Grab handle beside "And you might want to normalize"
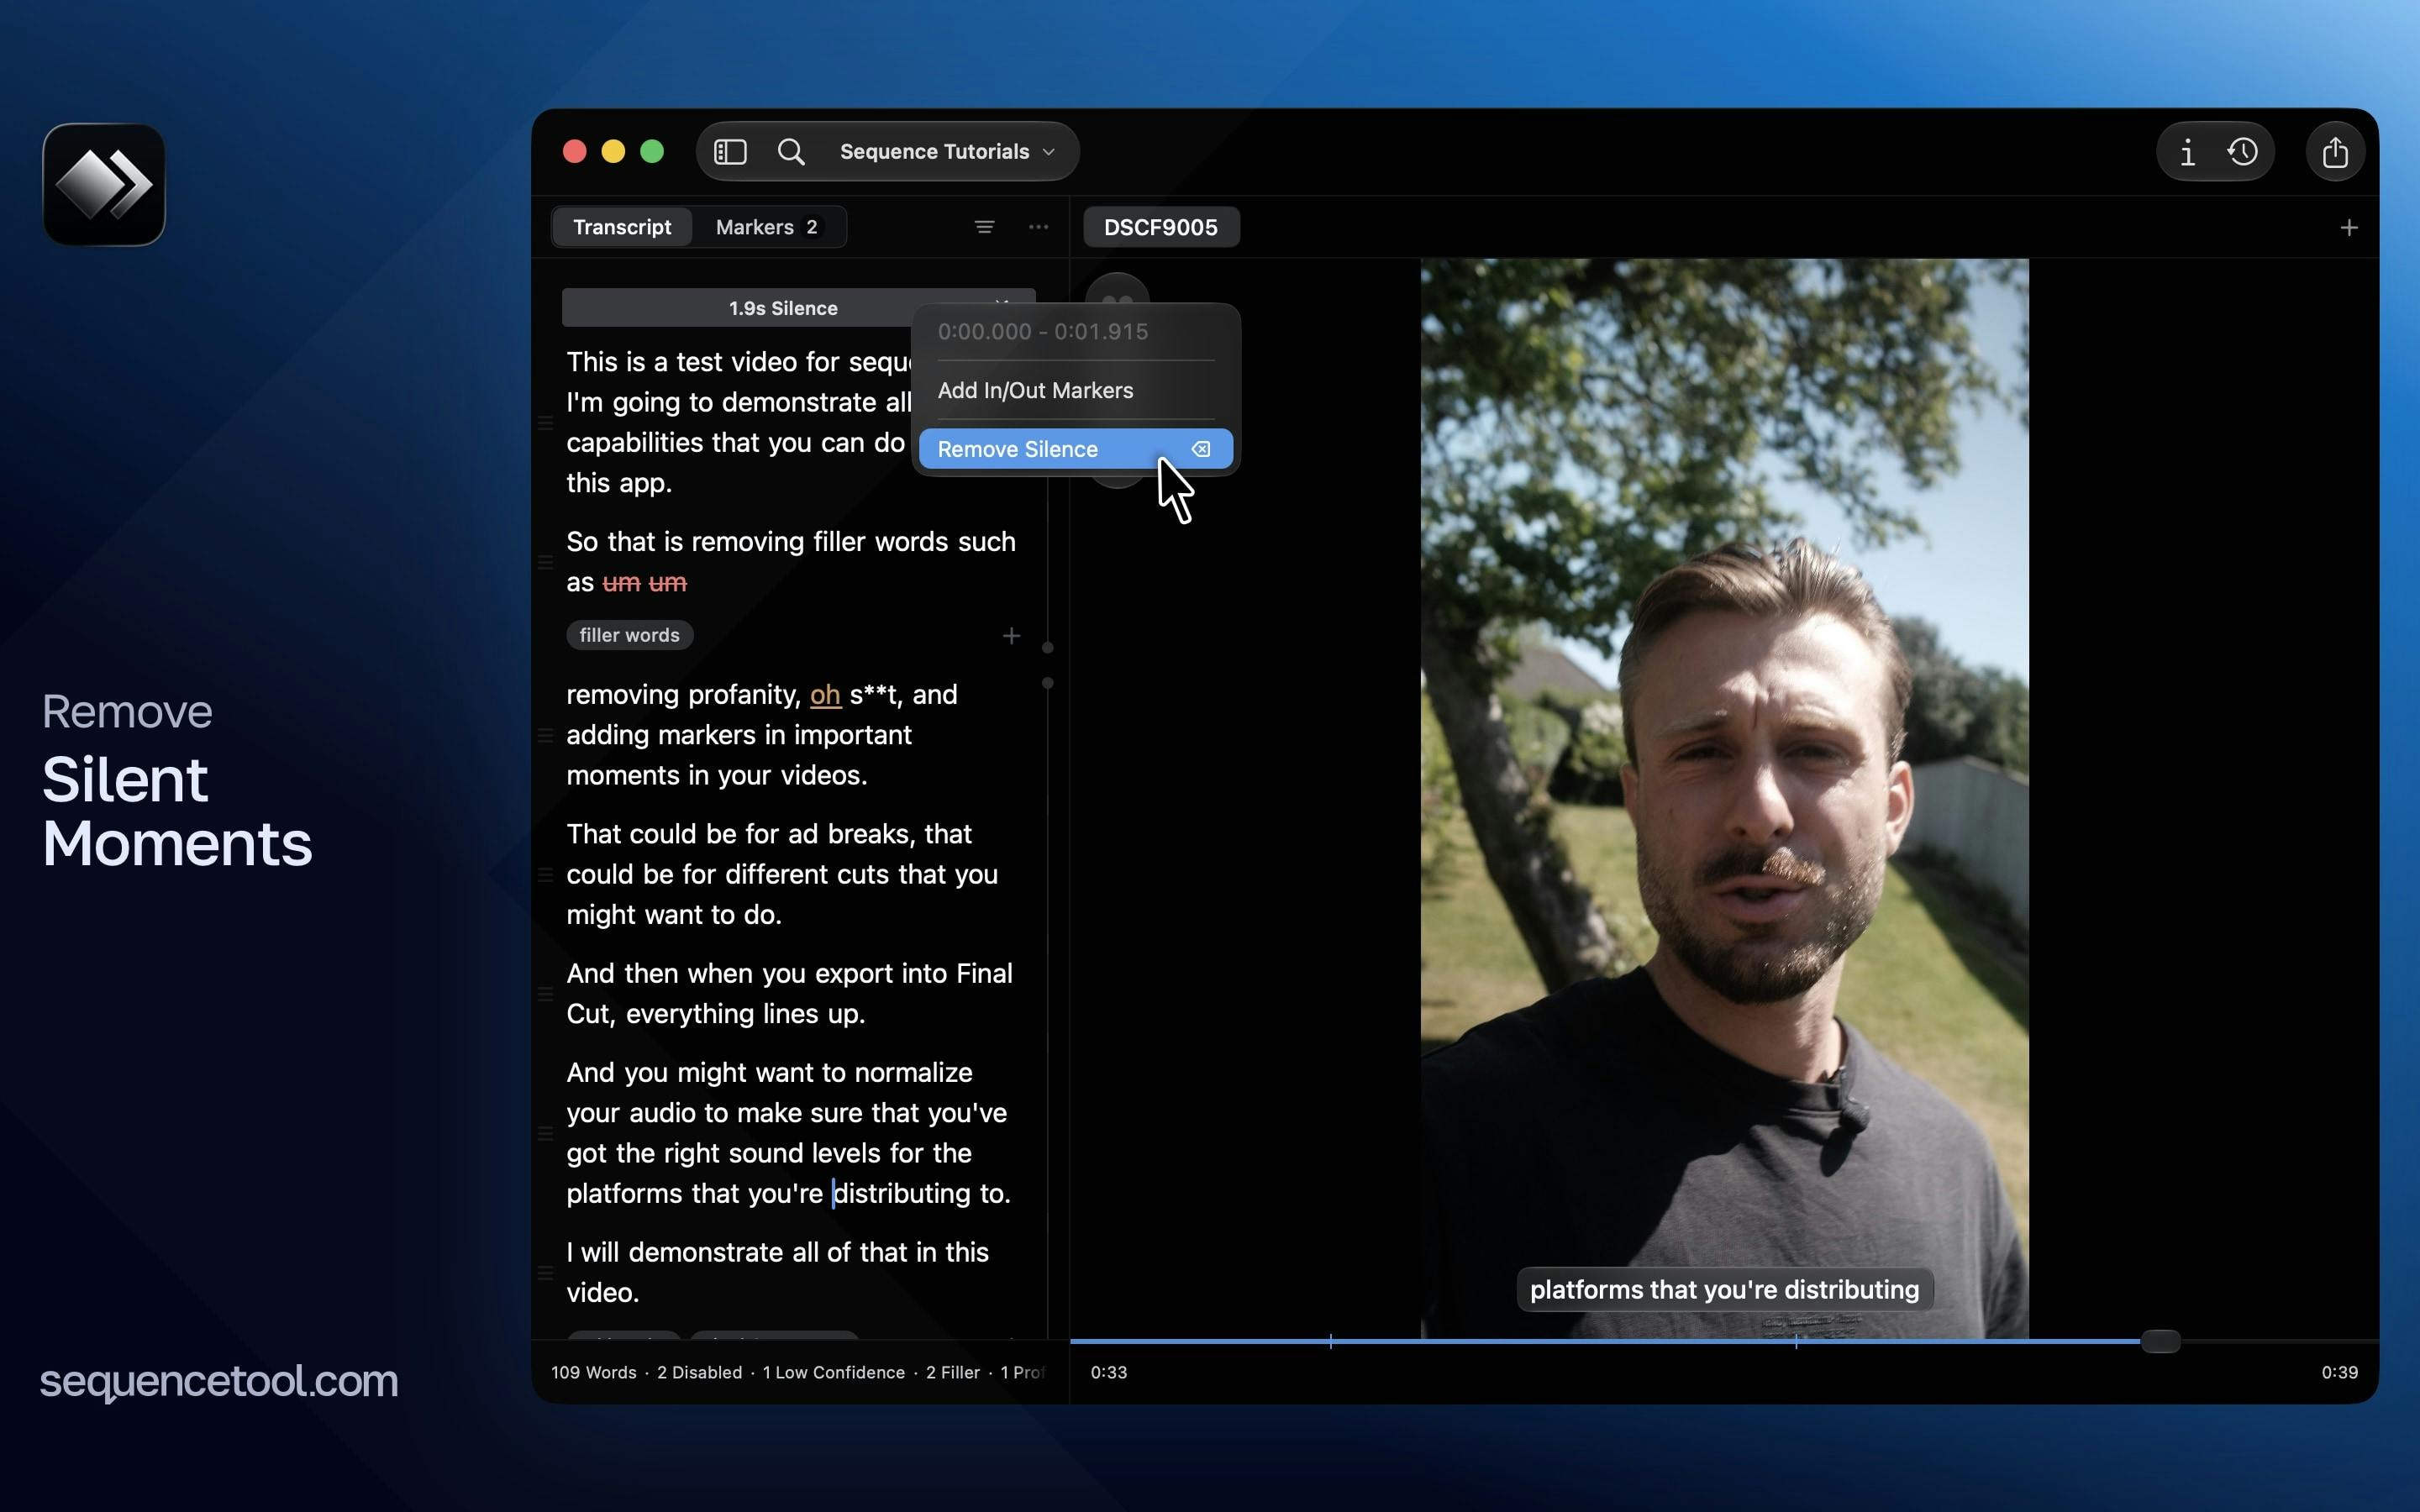Image resolution: width=2420 pixels, height=1512 pixels. (x=546, y=1133)
